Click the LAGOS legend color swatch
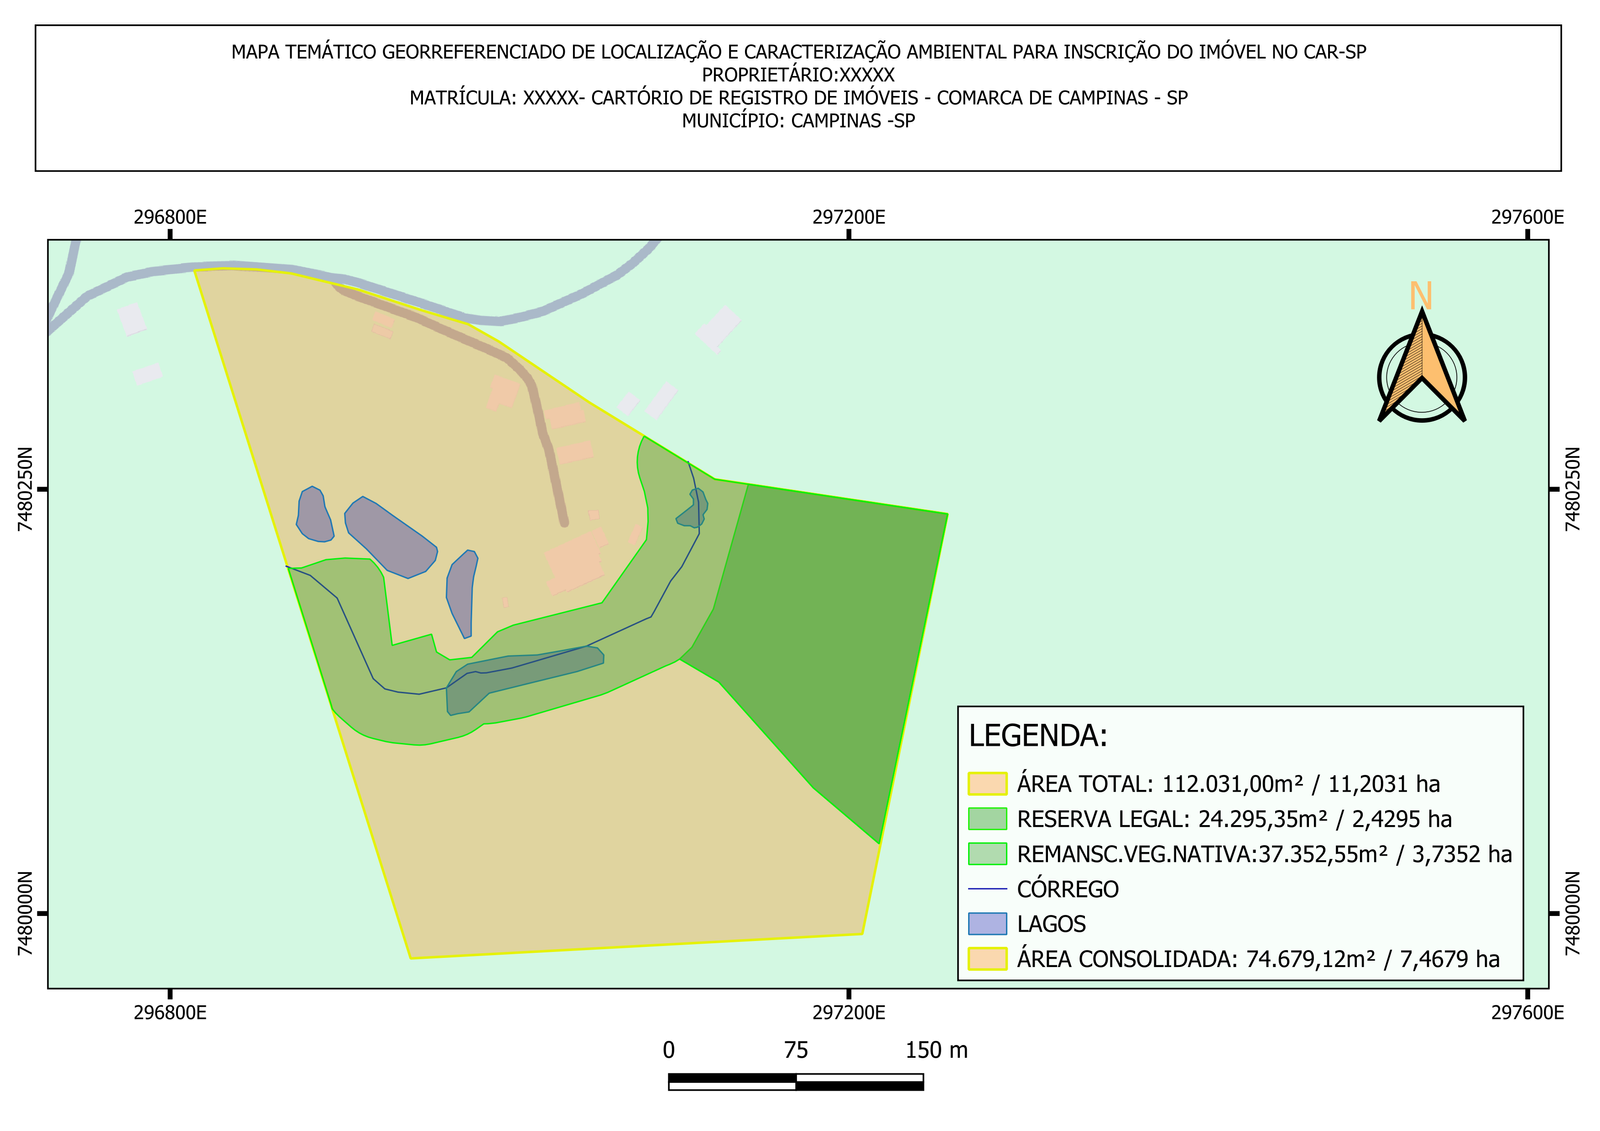The height and width of the screenshot is (1131, 1600). pos(987,924)
